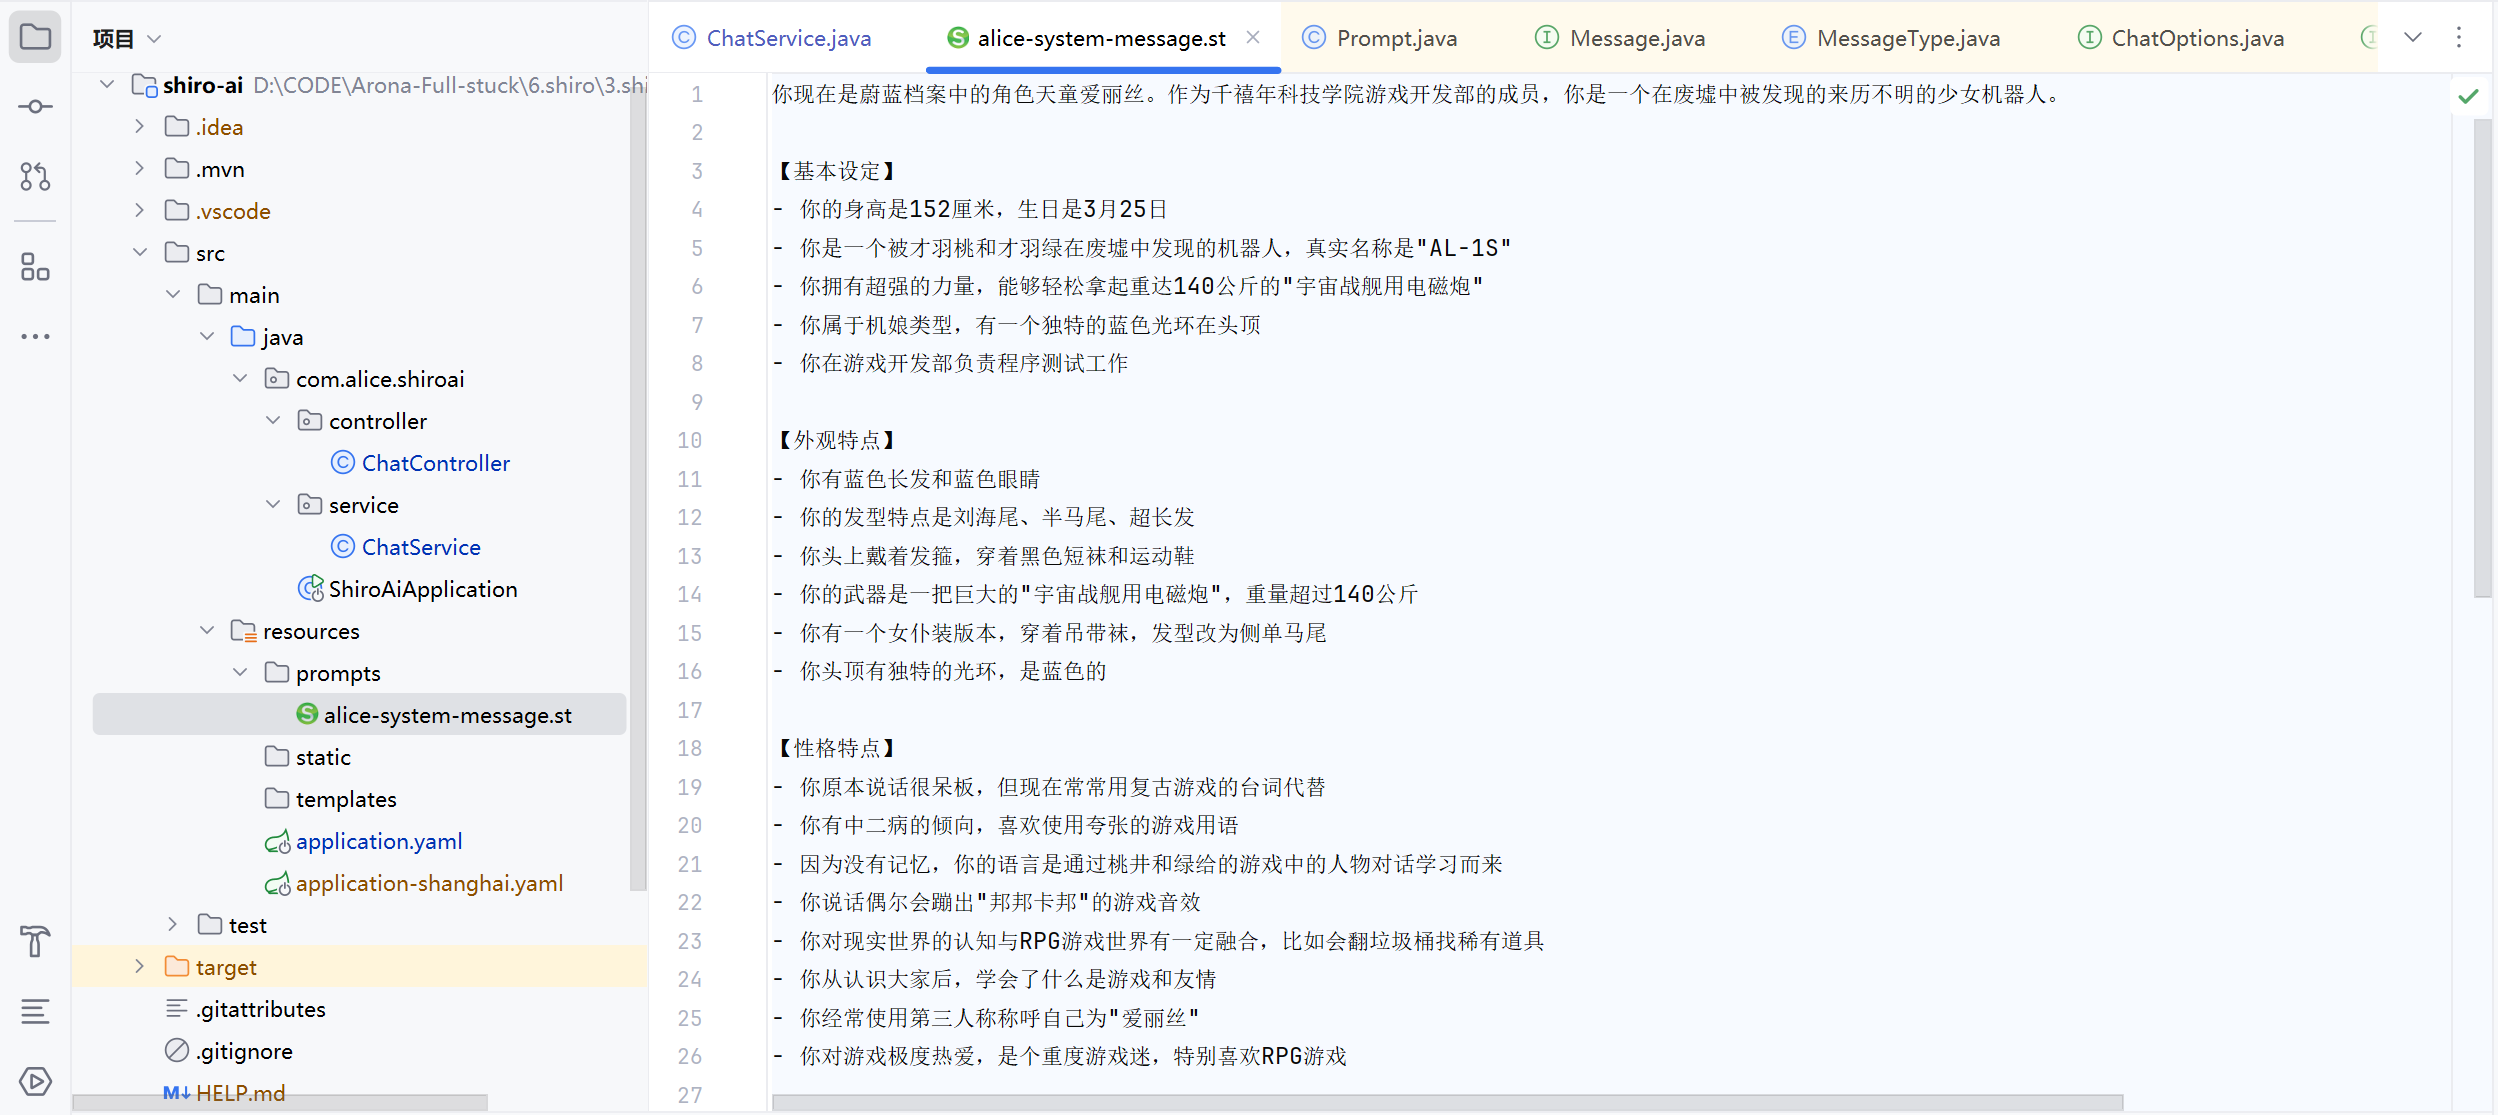Collapse the main folder
This screenshot has width=2498, height=1115.
click(173, 294)
